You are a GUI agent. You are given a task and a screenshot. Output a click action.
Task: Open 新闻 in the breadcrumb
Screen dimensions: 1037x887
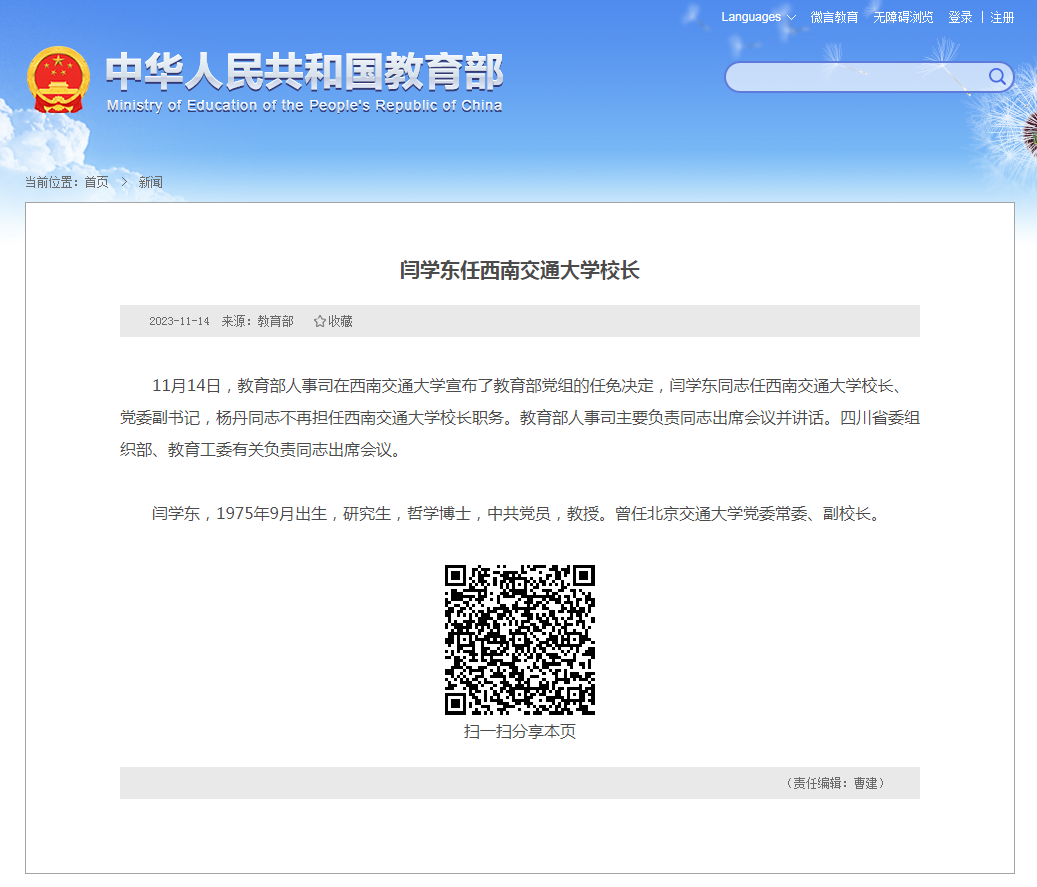pyautogui.click(x=150, y=182)
